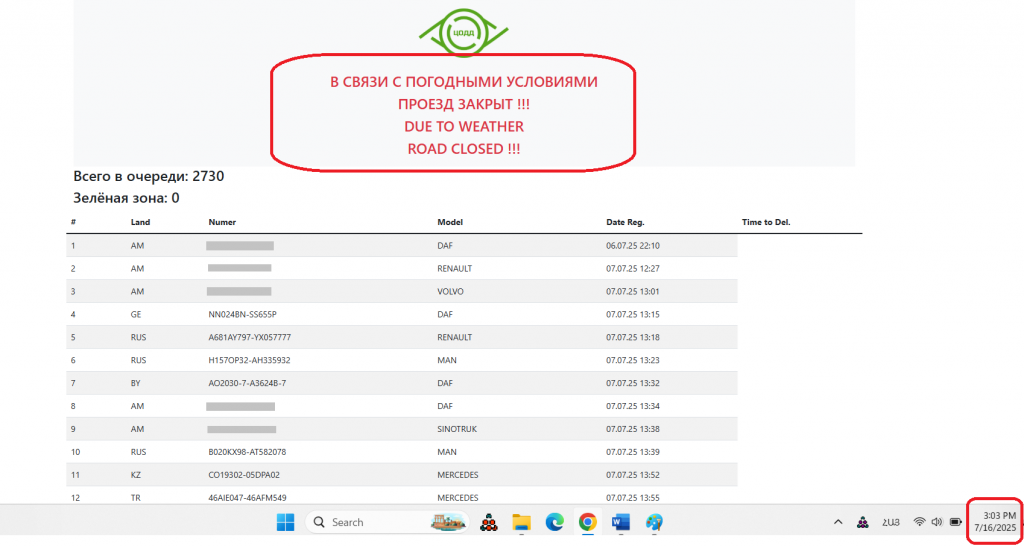Switch the keyboard input language indicator
1024x546 pixels.
point(890,522)
